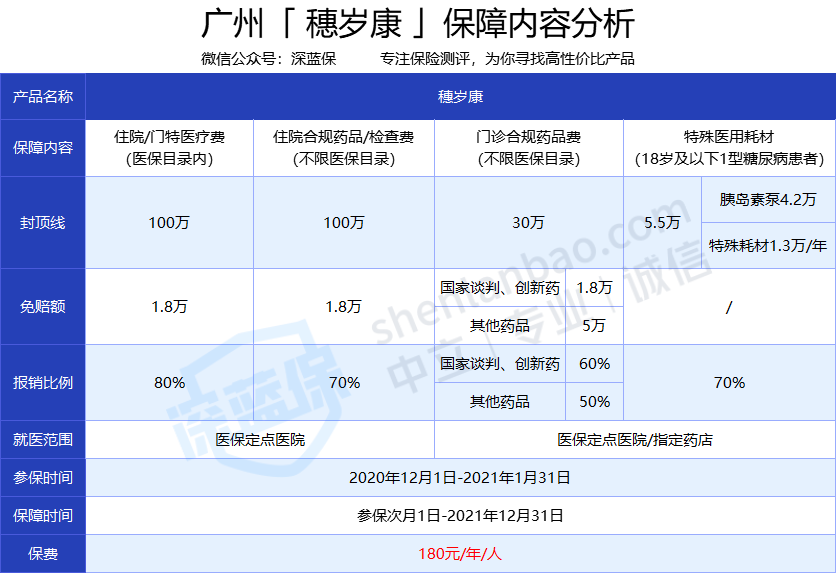The width and height of the screenshot is (836, 573).
Task: Click the product name cell 穗岁康
Action: point(461,96)
